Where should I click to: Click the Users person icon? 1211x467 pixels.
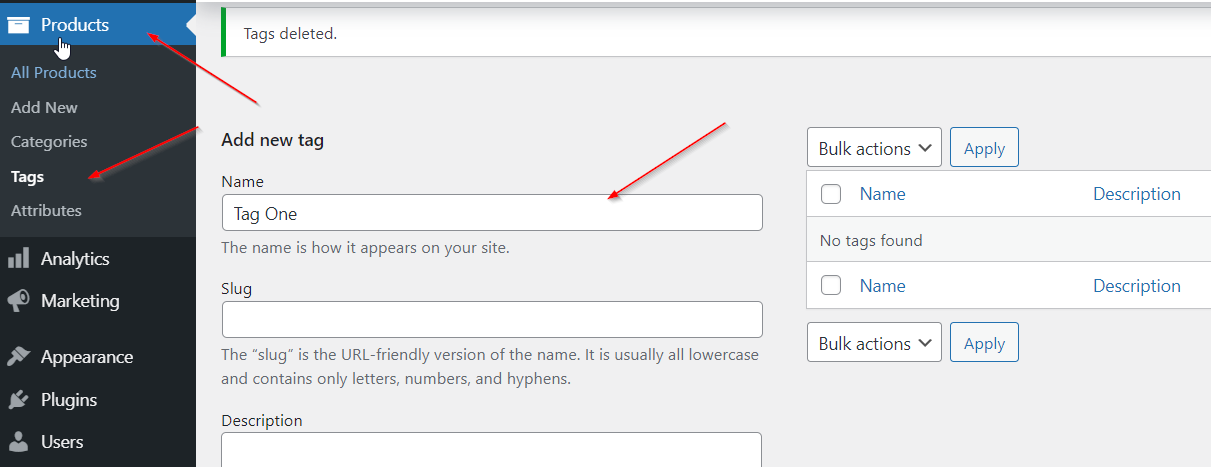click(18, 442)
